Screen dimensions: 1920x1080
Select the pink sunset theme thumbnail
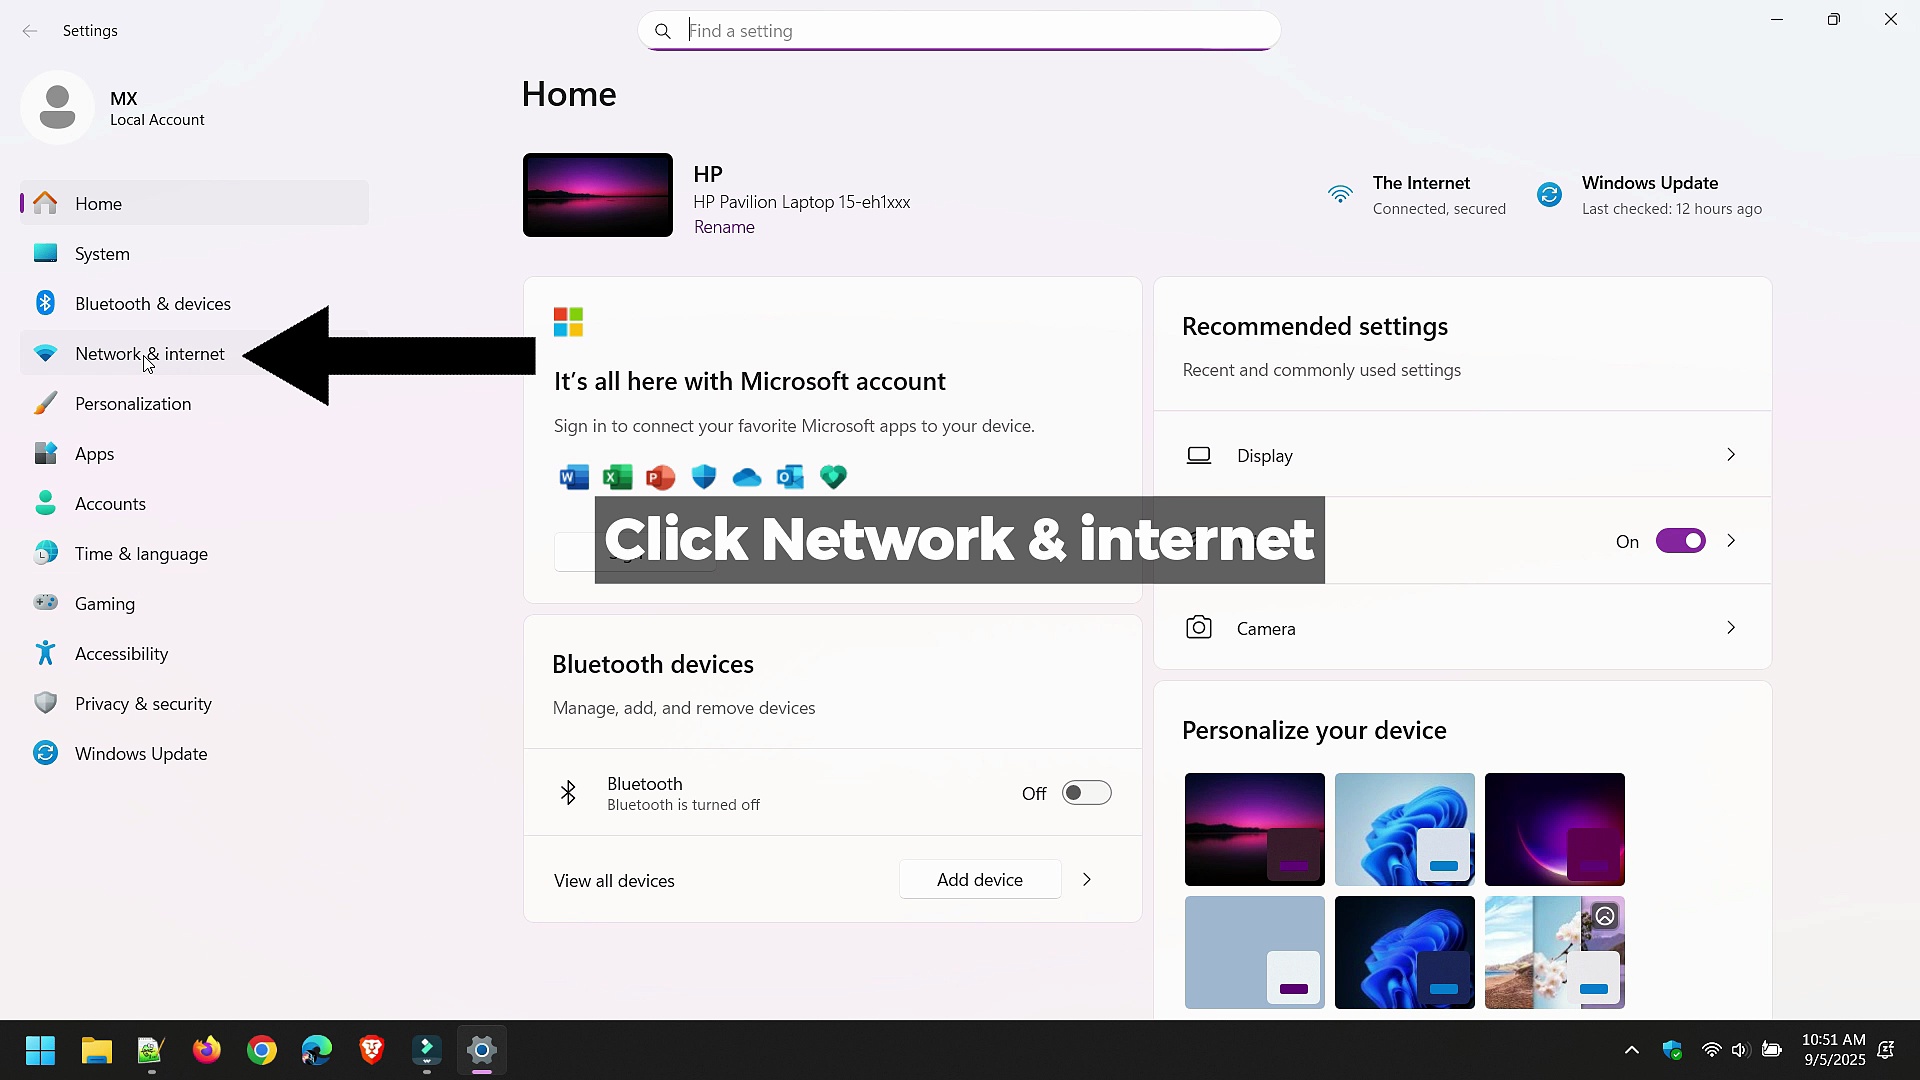point(1254,829)
